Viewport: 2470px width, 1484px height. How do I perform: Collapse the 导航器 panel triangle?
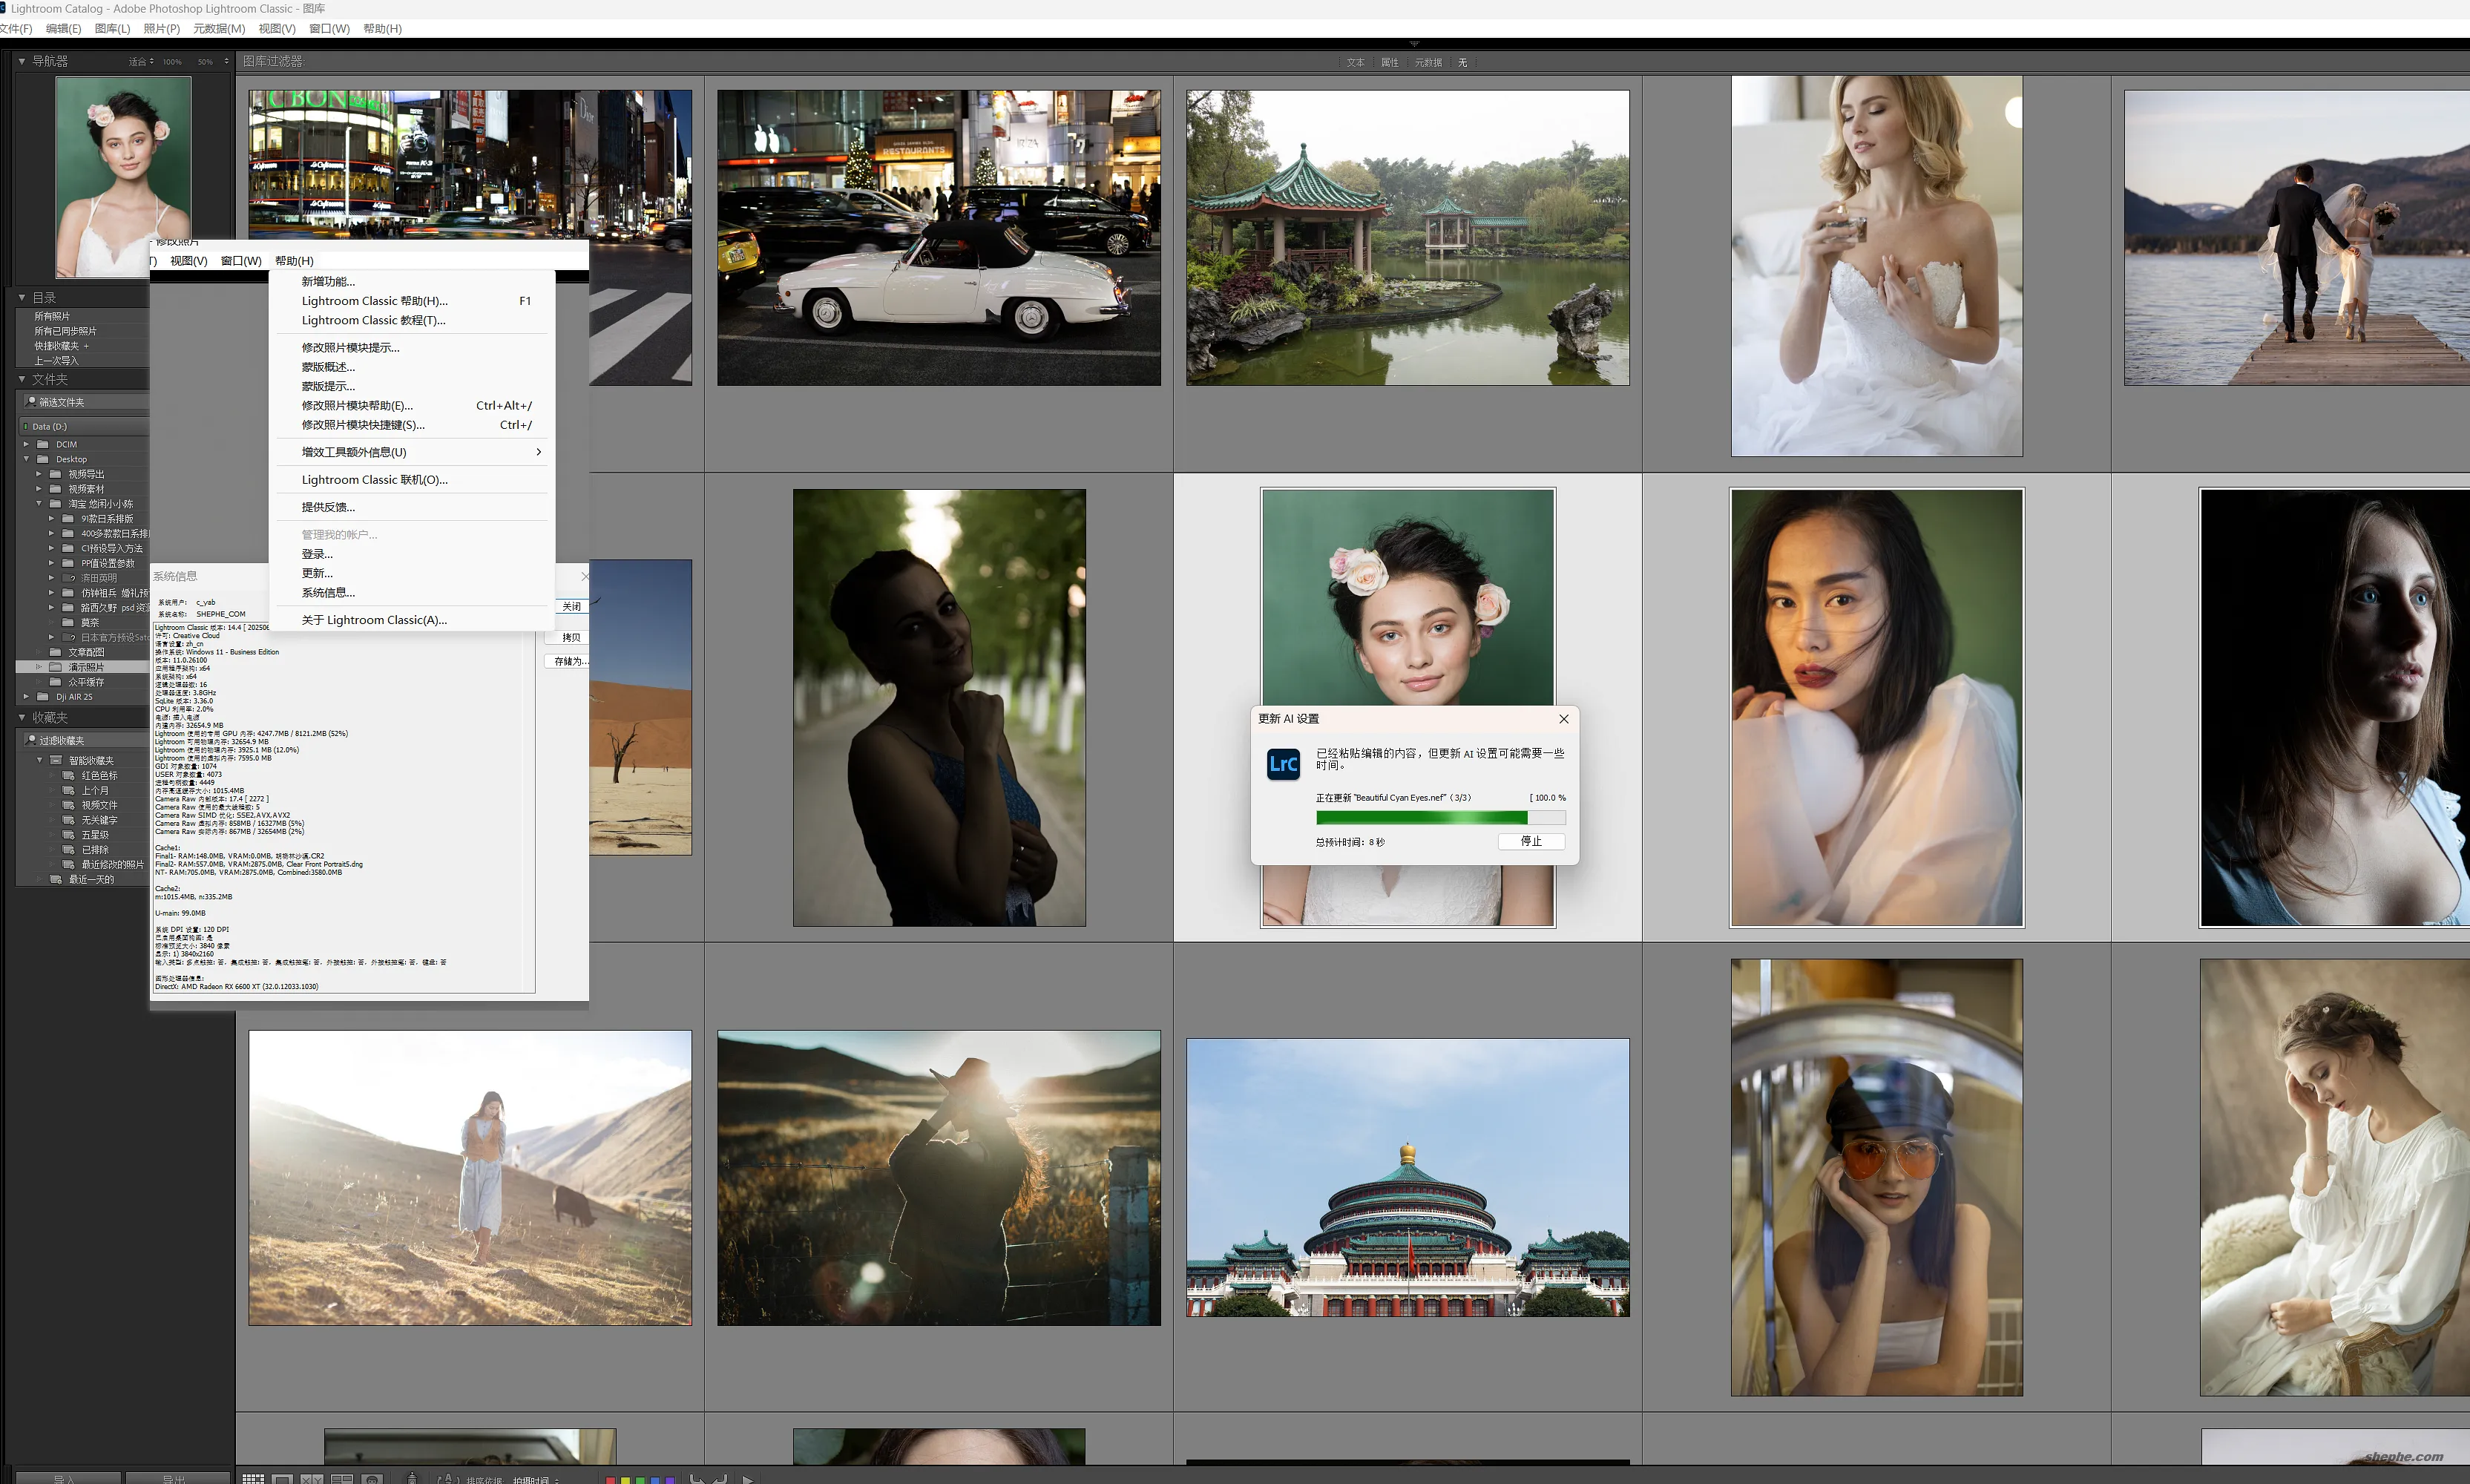point(22,61)
